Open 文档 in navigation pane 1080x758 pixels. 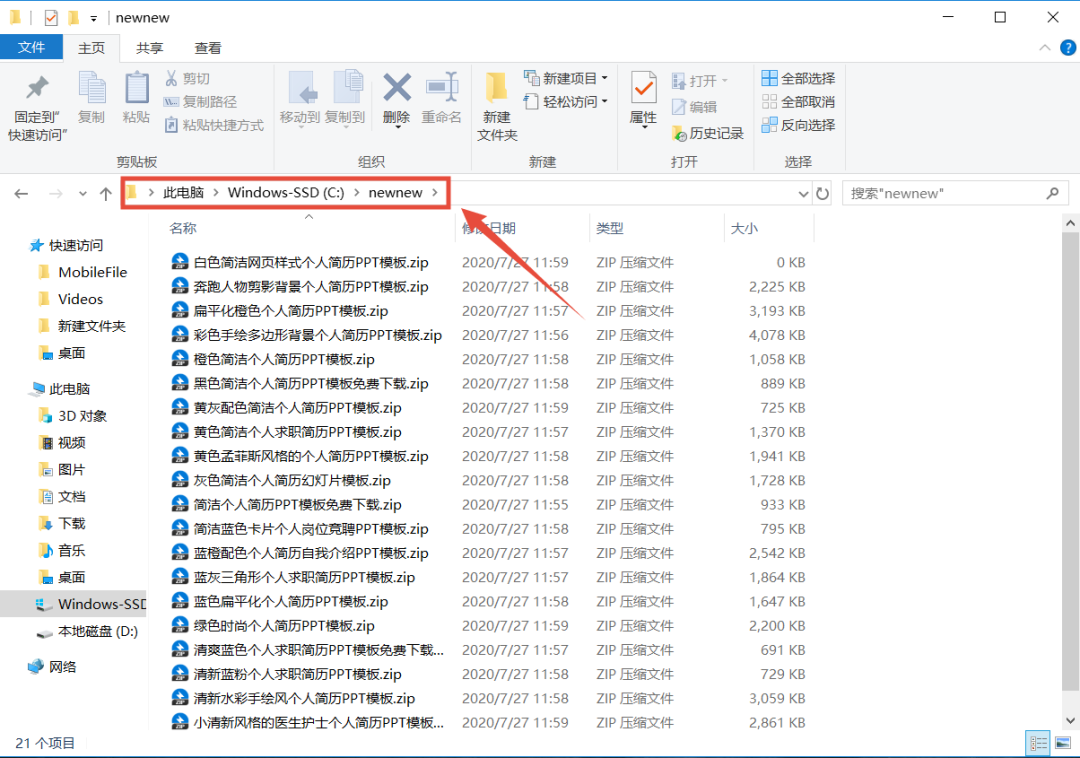pyautogui.click(x=62, y=496)
